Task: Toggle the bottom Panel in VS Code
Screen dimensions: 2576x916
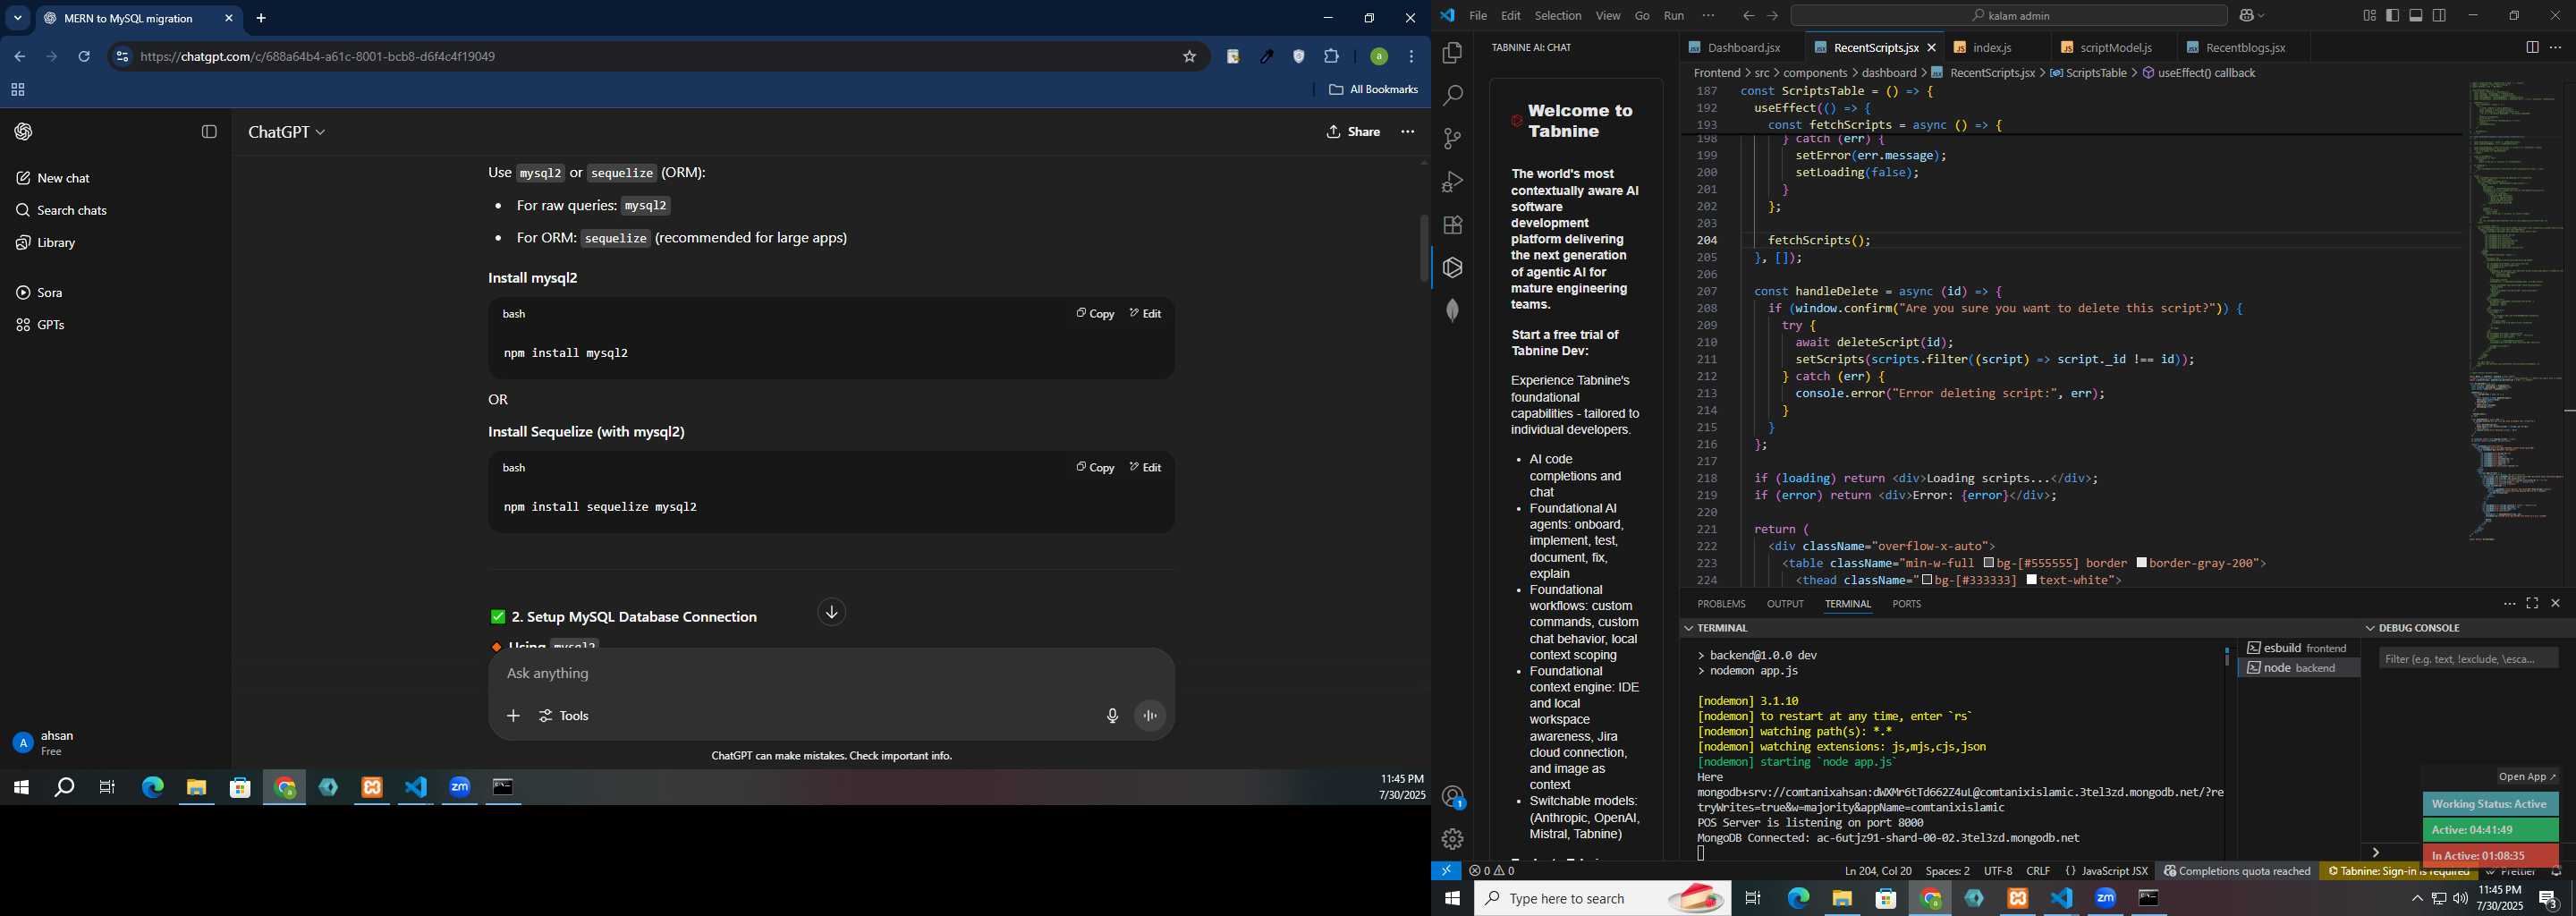Action: point(2416,16)
